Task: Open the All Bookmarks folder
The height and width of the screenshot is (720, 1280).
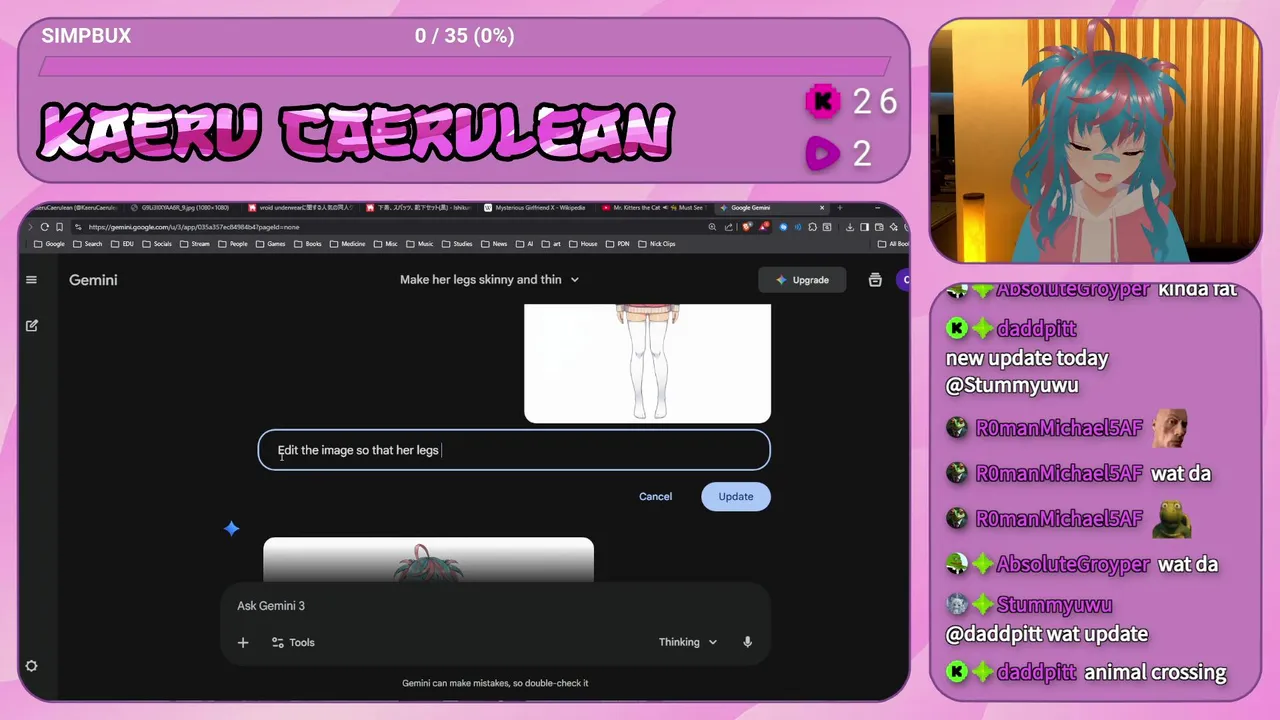Action: point(892,243)
